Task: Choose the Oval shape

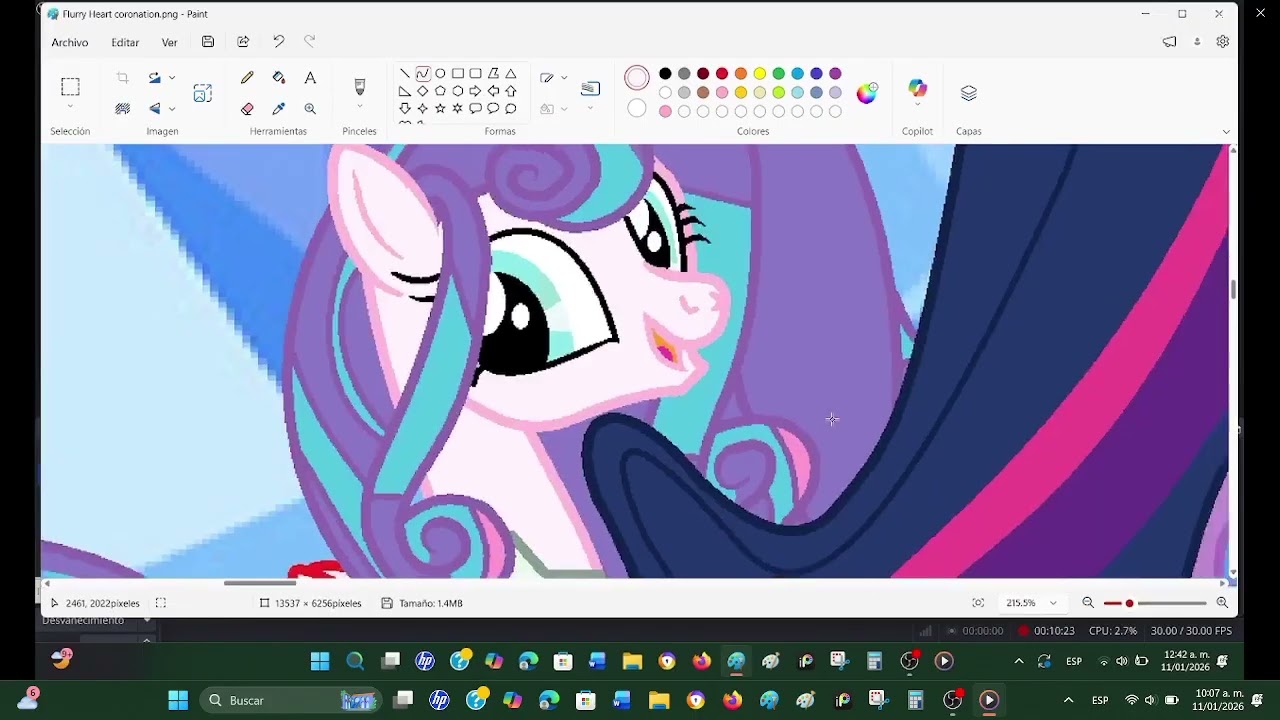Action: [x=440, y=73]
